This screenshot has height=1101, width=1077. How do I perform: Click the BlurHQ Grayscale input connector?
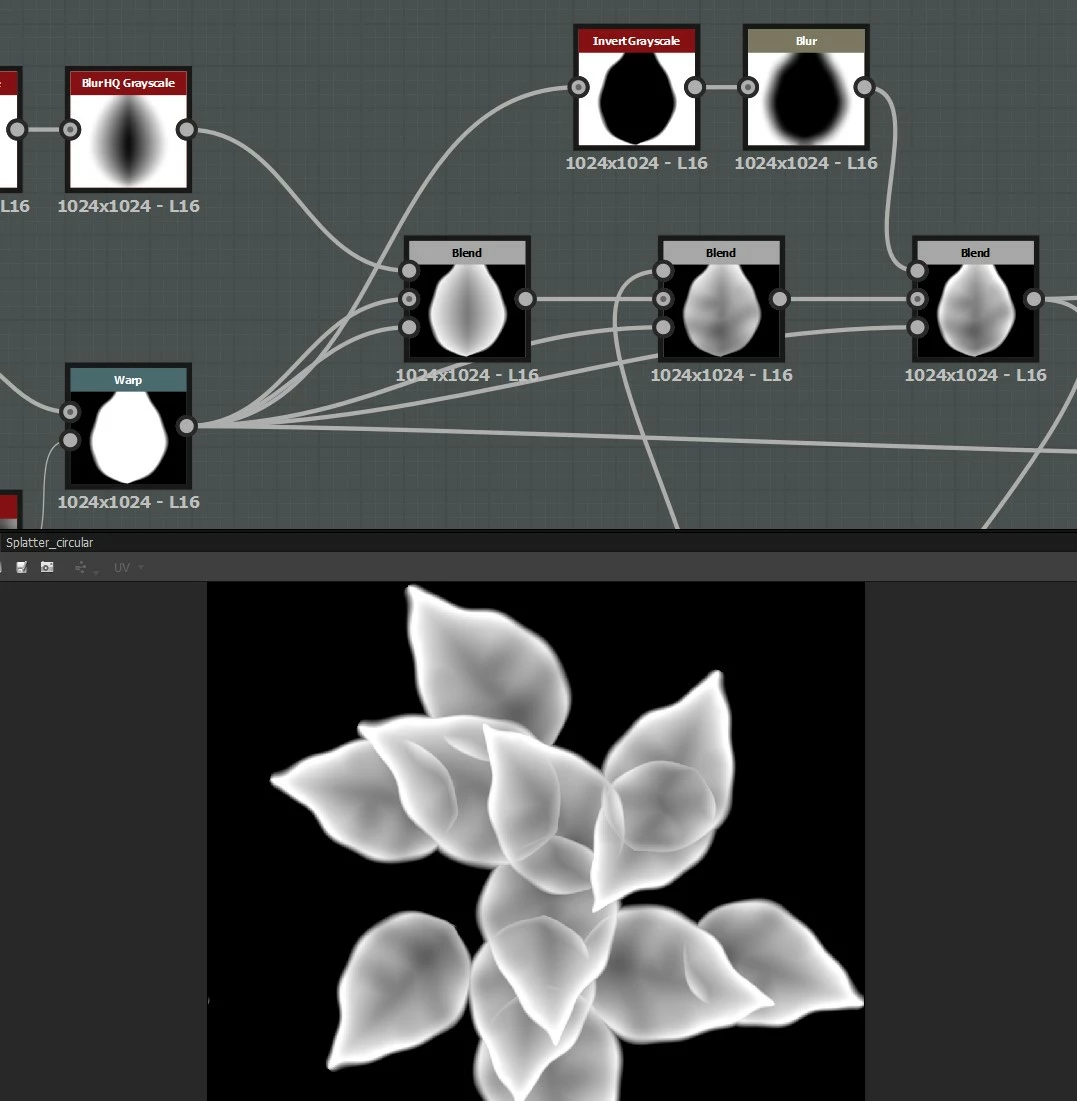pyautogui.click(x=70, y=129)
